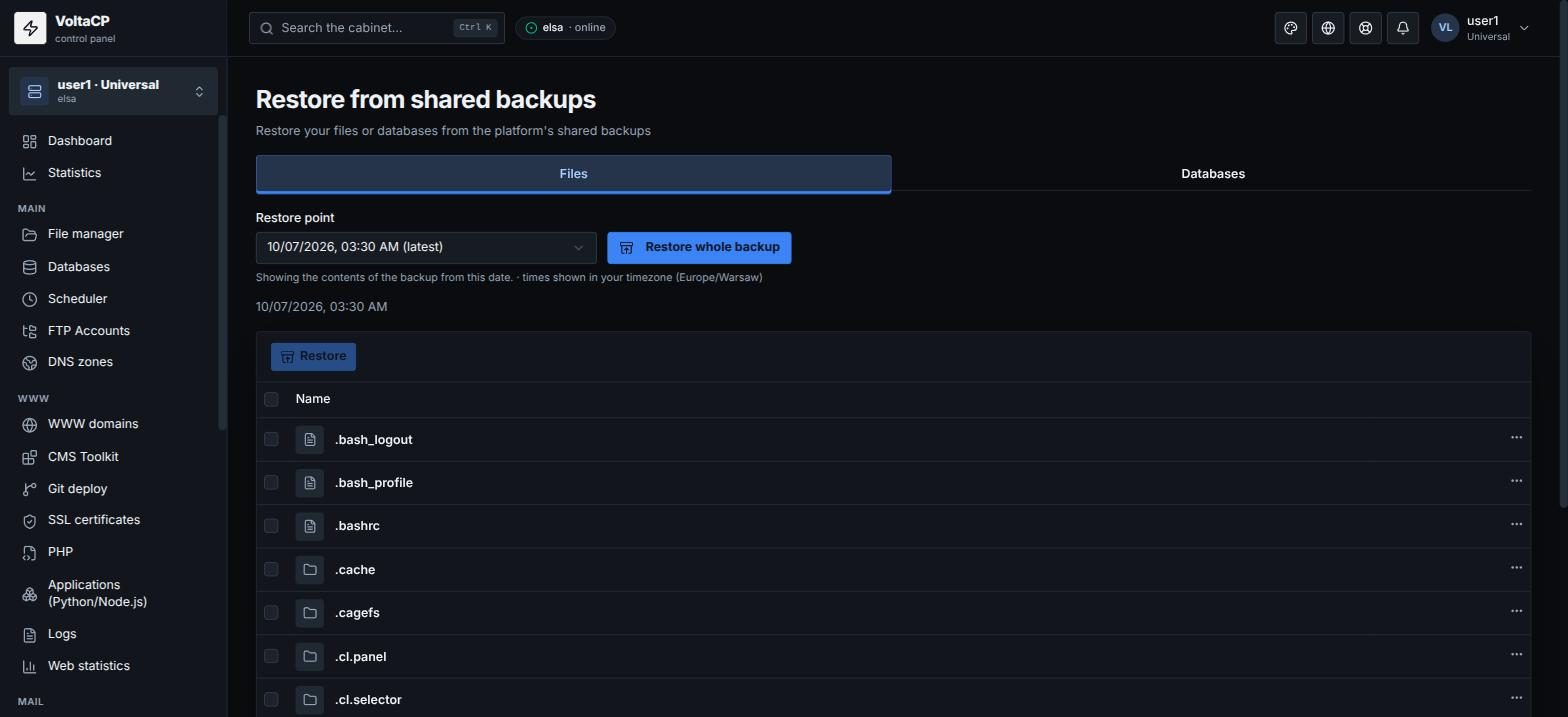Image resolution: width=1568 pixels, height=717 pixels.
Task: Click the .cache folder icon
Action: click(x=310, y=570)
